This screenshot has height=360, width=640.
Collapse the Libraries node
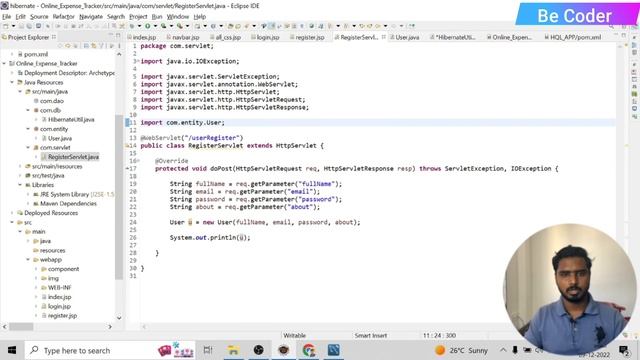click(x=20, y=185)
